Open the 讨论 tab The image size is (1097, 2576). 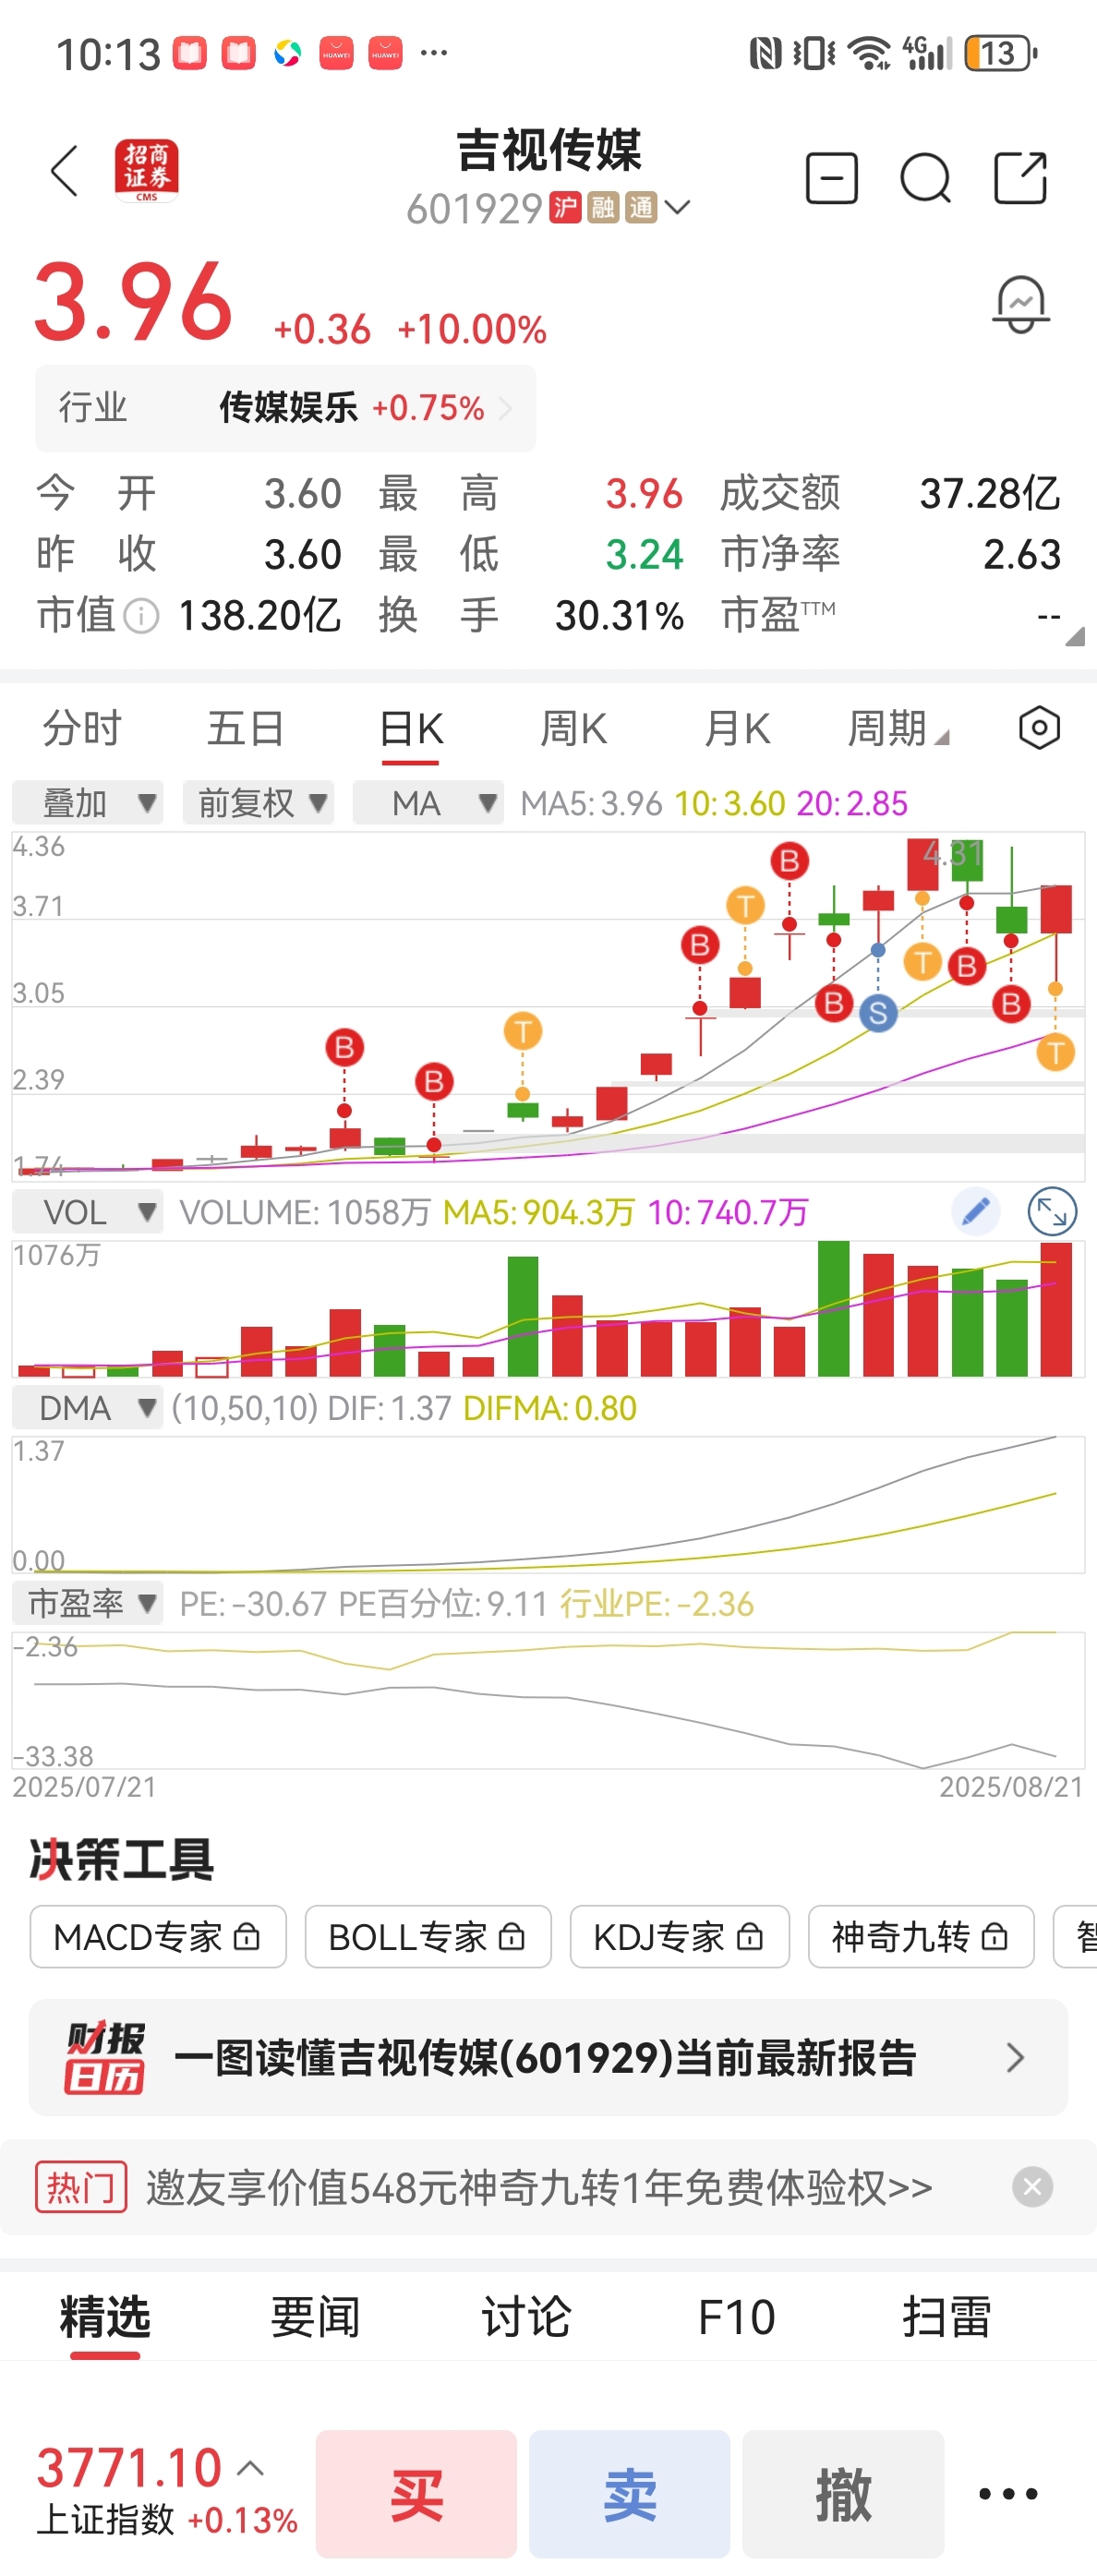pyautogui.click(x=526, y=2317)
